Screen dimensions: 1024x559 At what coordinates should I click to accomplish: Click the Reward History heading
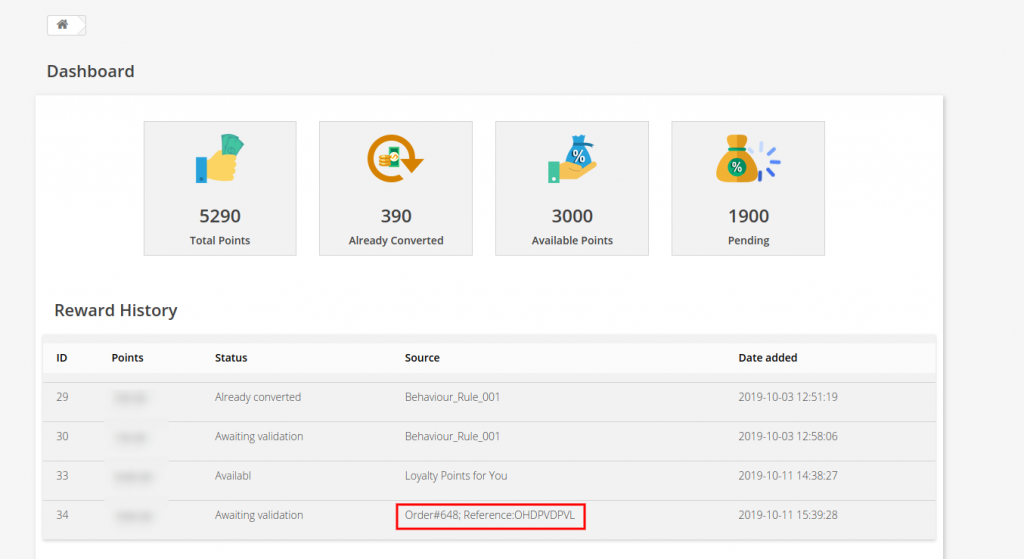pyautogui.click(x=116, y=310)
